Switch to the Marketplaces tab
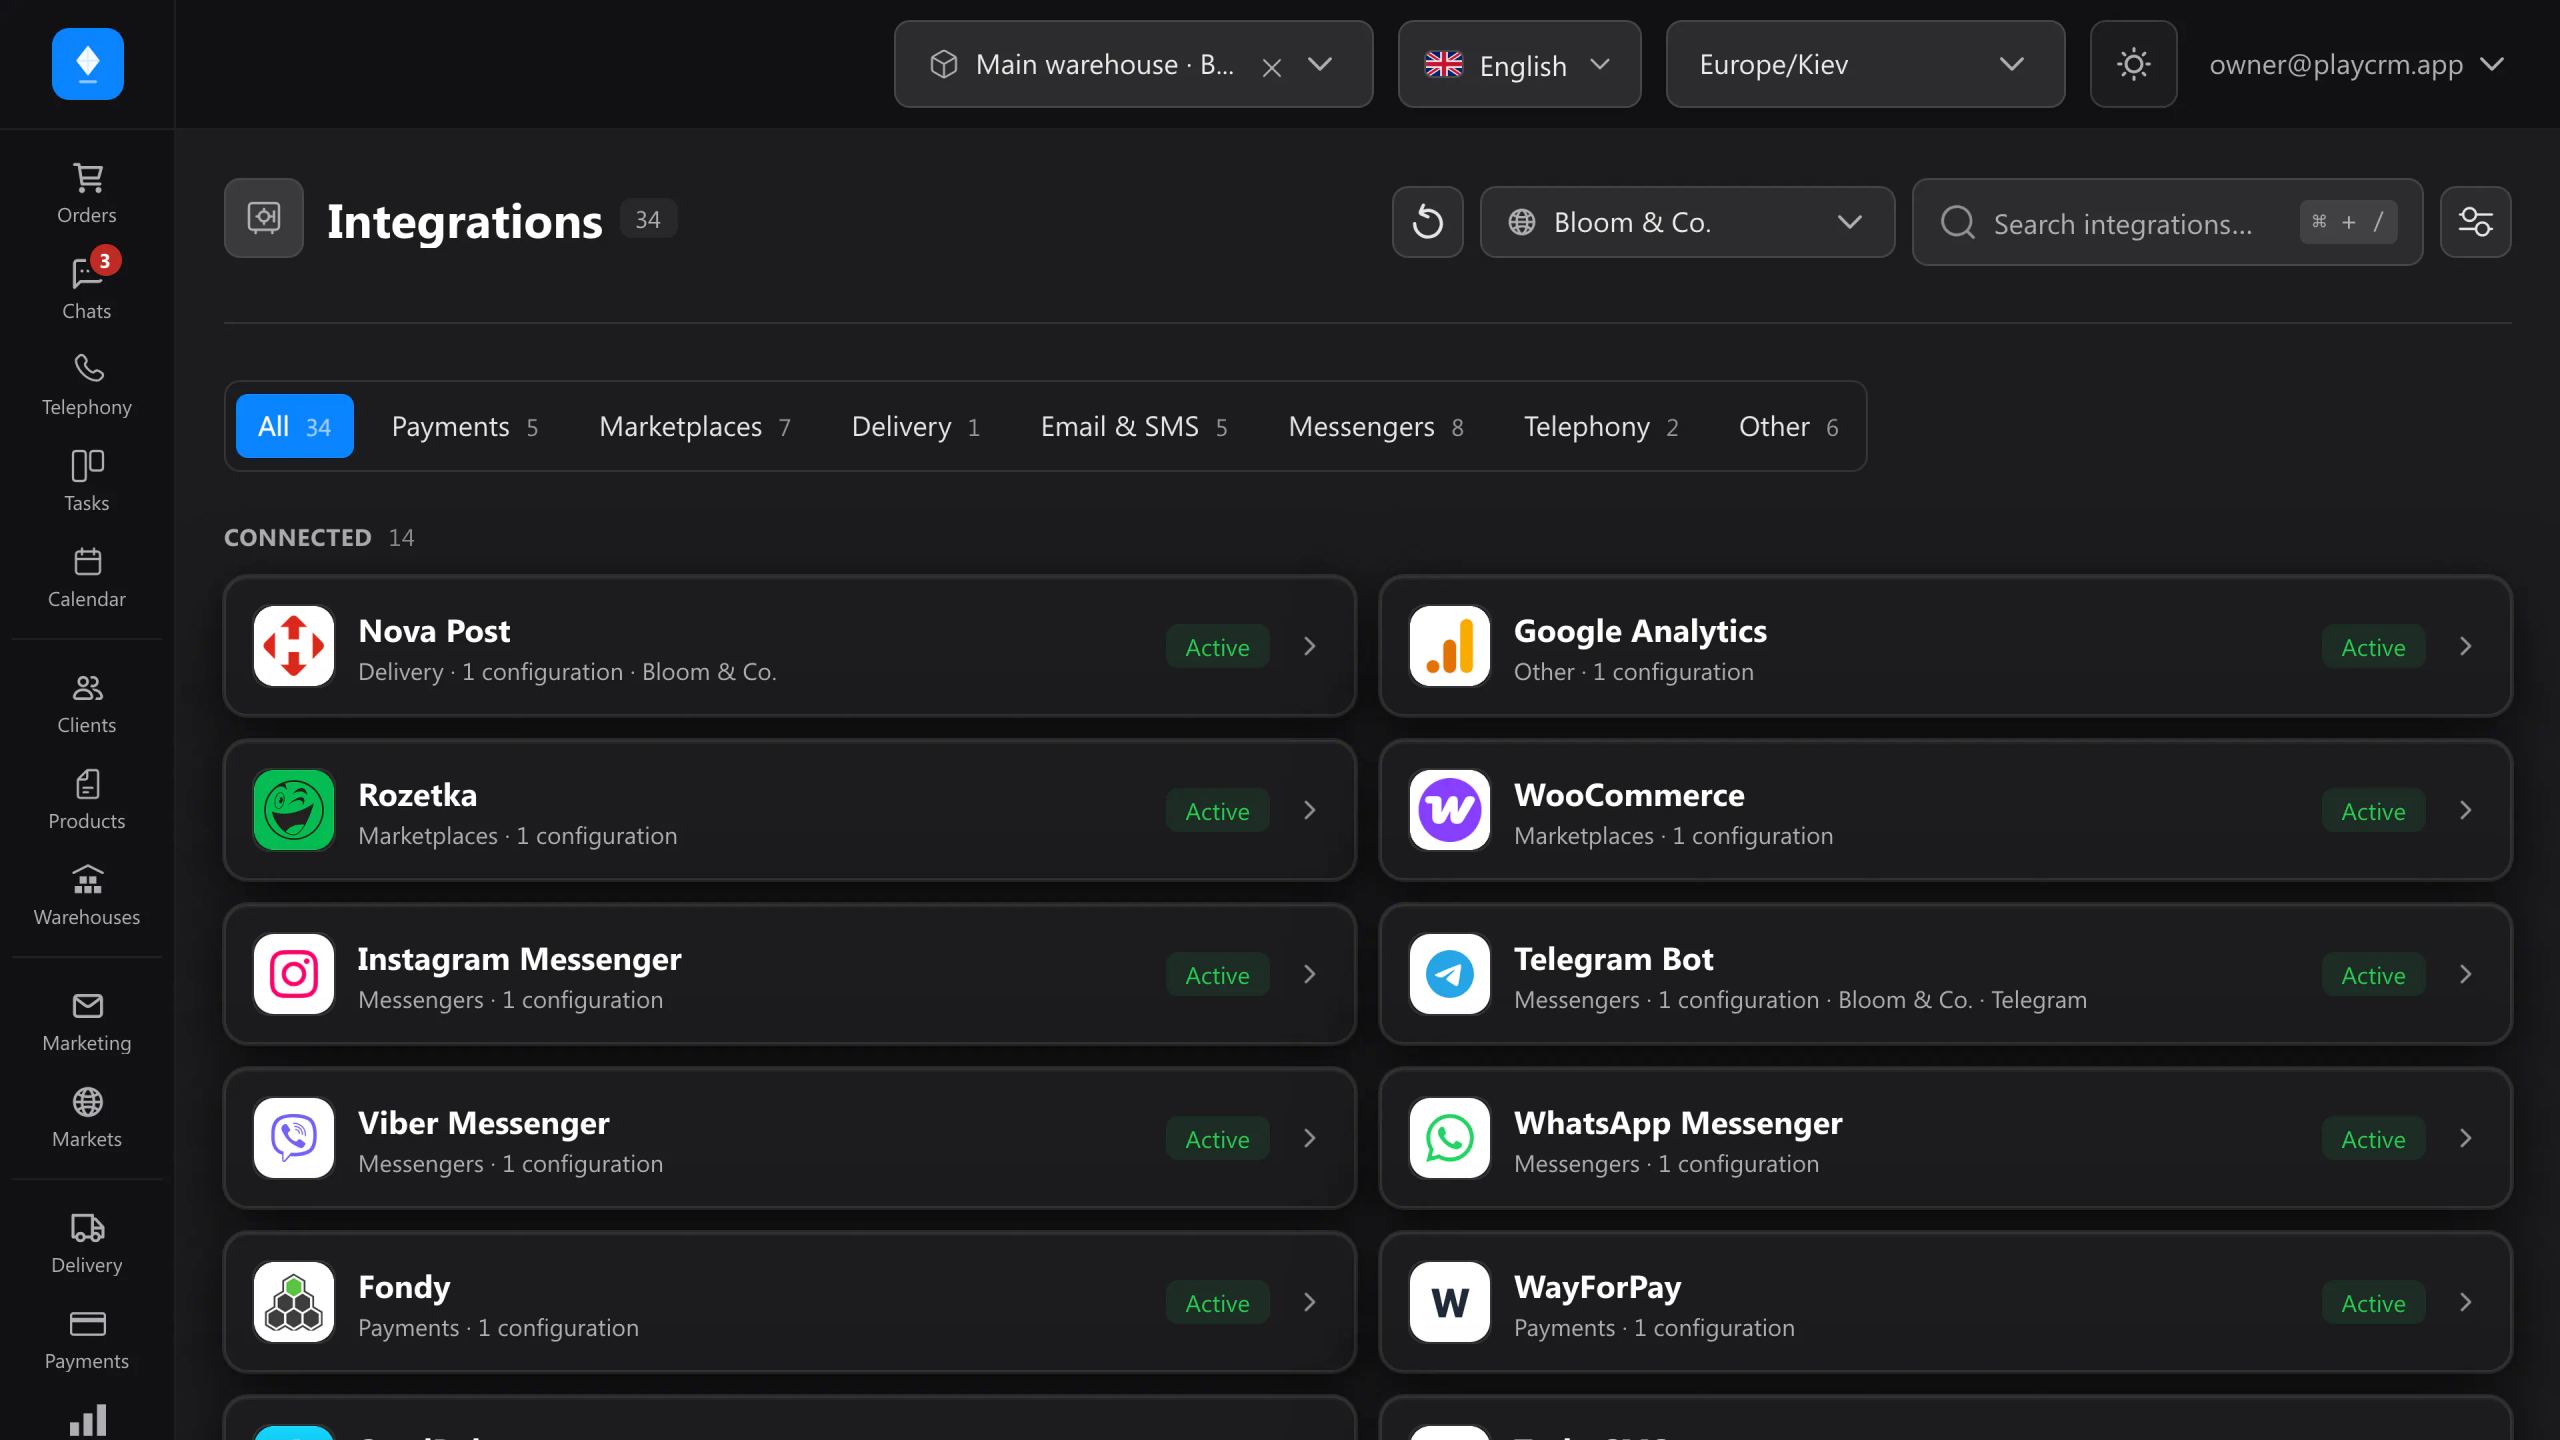 tap(695, 426)
